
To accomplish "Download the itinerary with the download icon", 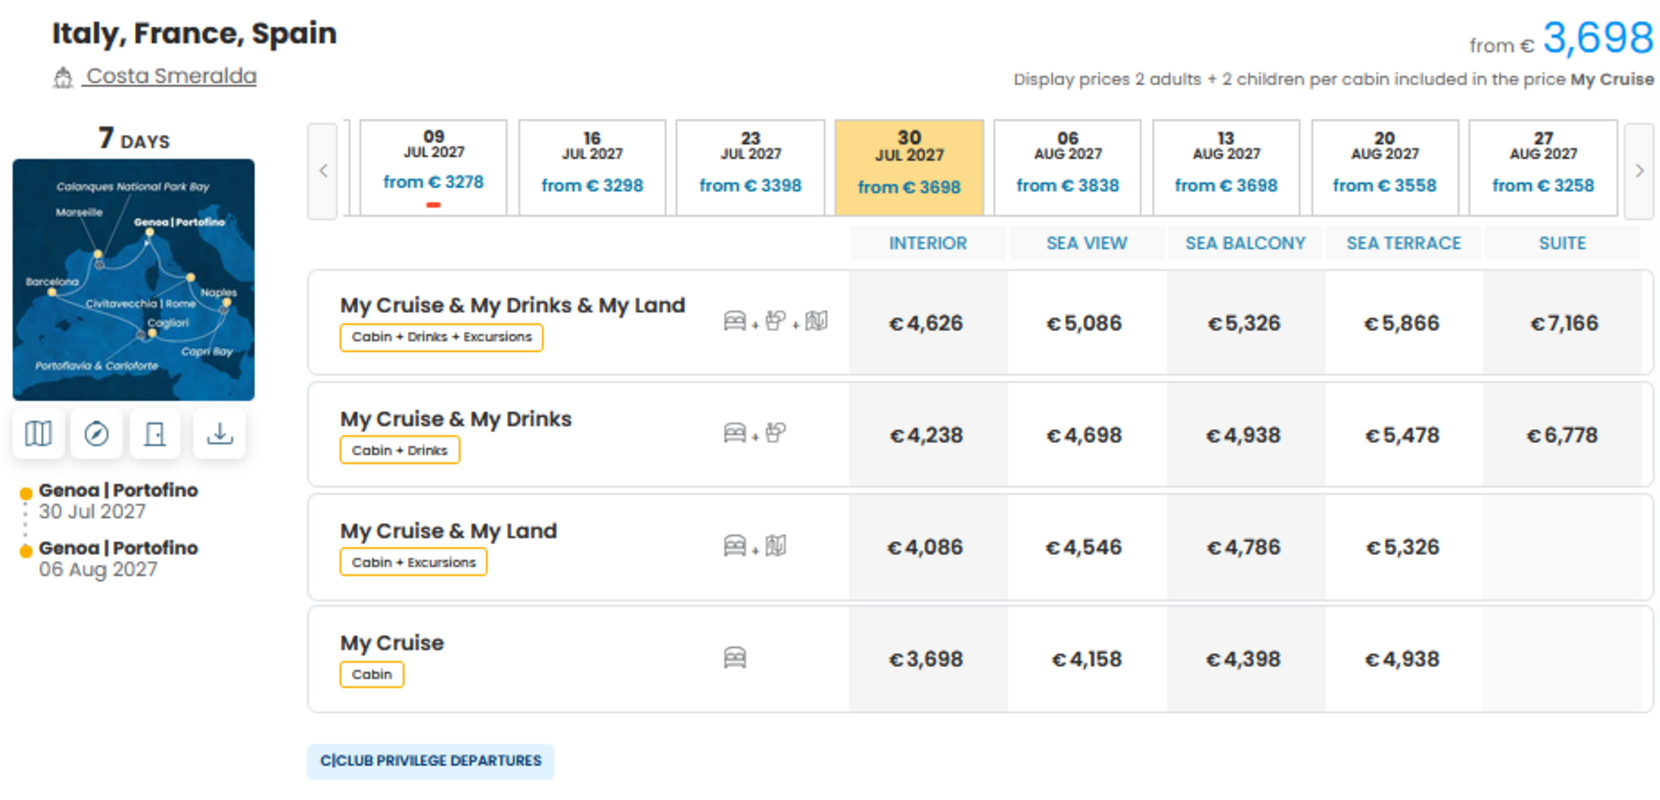I will 219,434.
